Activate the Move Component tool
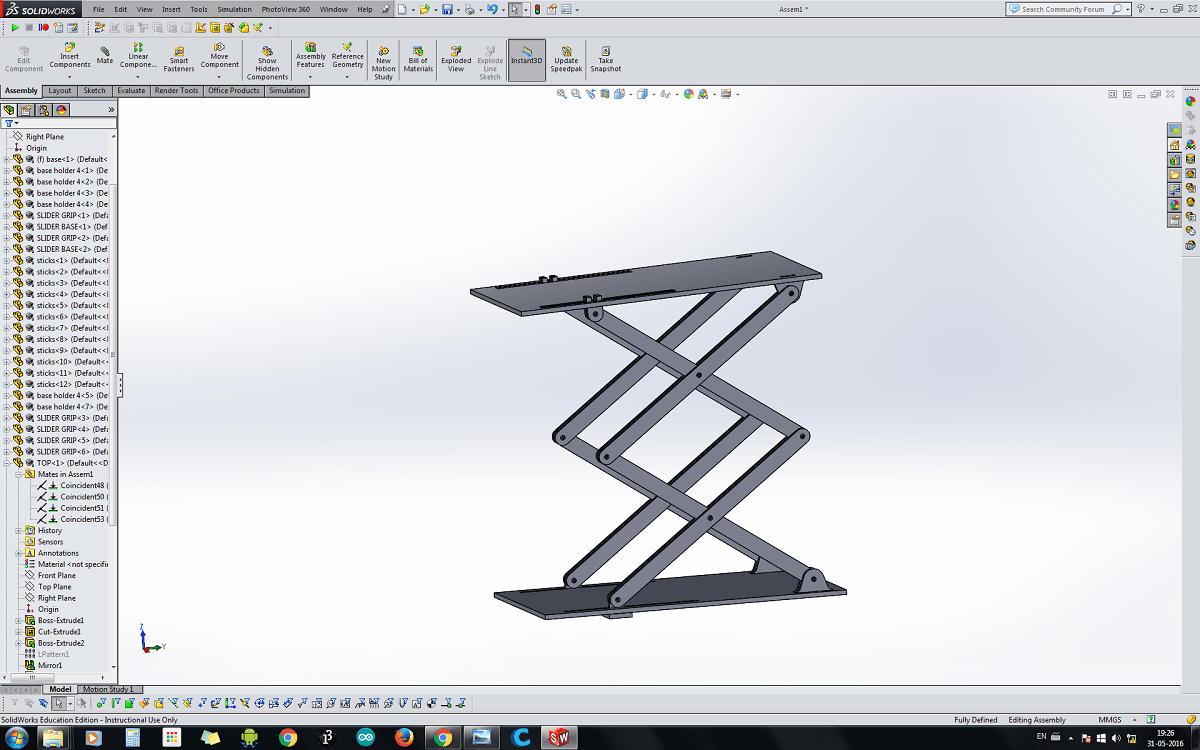 coord(219,56)
